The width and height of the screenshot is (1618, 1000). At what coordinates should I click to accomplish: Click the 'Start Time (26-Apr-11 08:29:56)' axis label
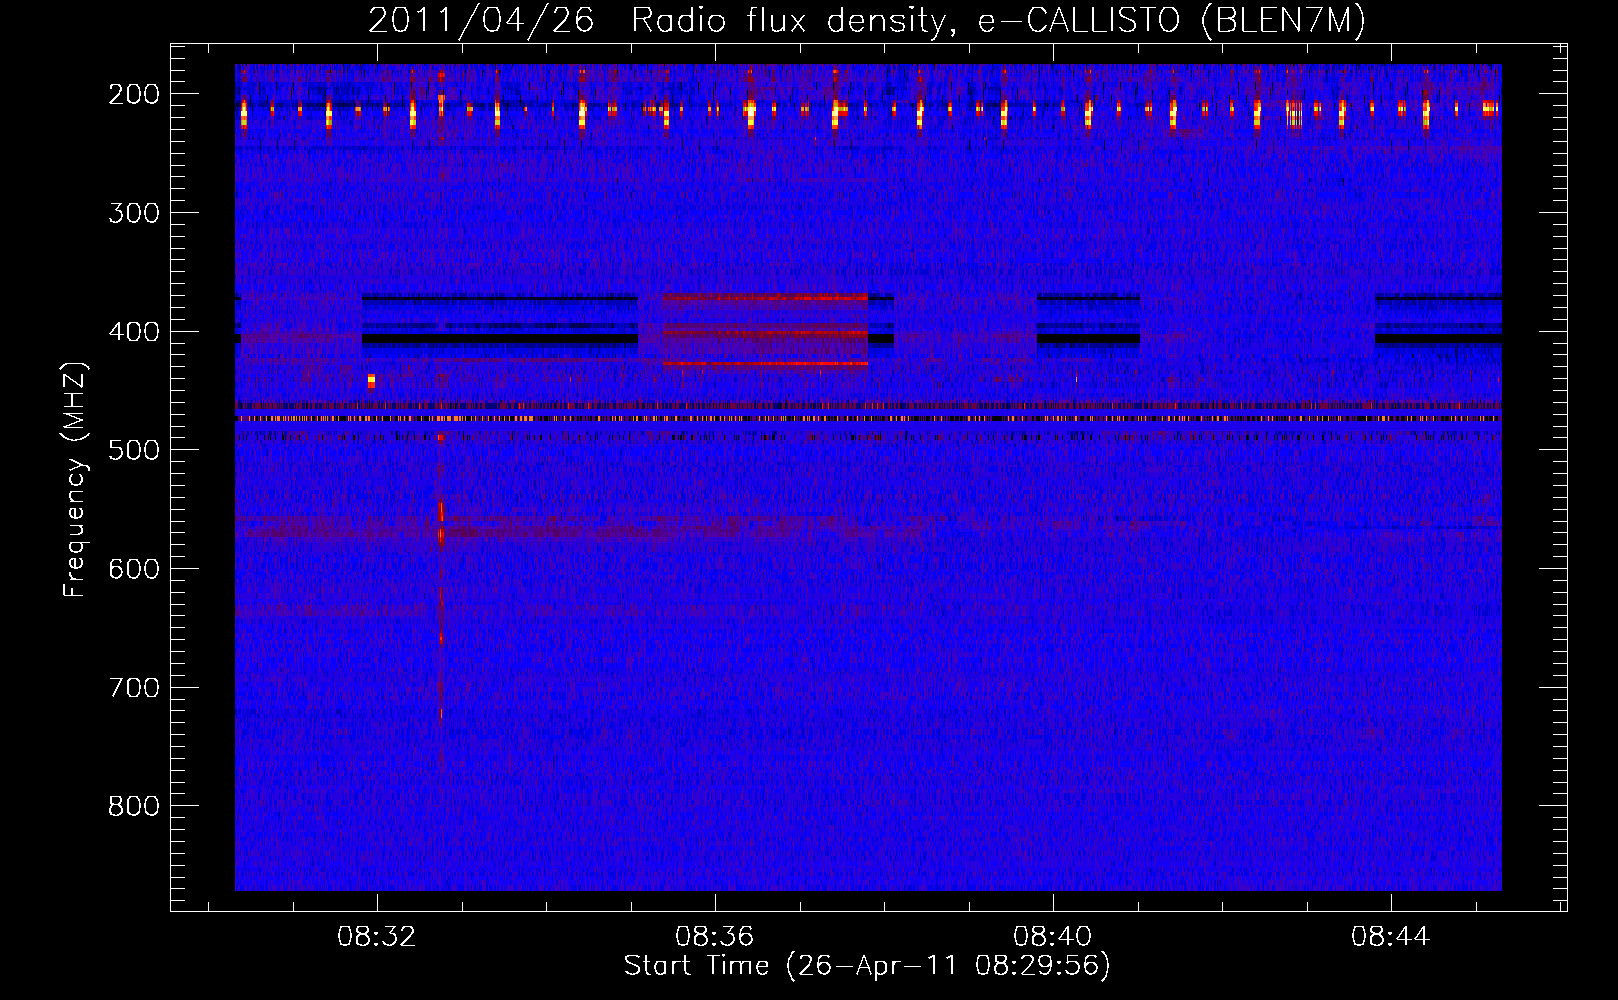click(x=867, y=966)
